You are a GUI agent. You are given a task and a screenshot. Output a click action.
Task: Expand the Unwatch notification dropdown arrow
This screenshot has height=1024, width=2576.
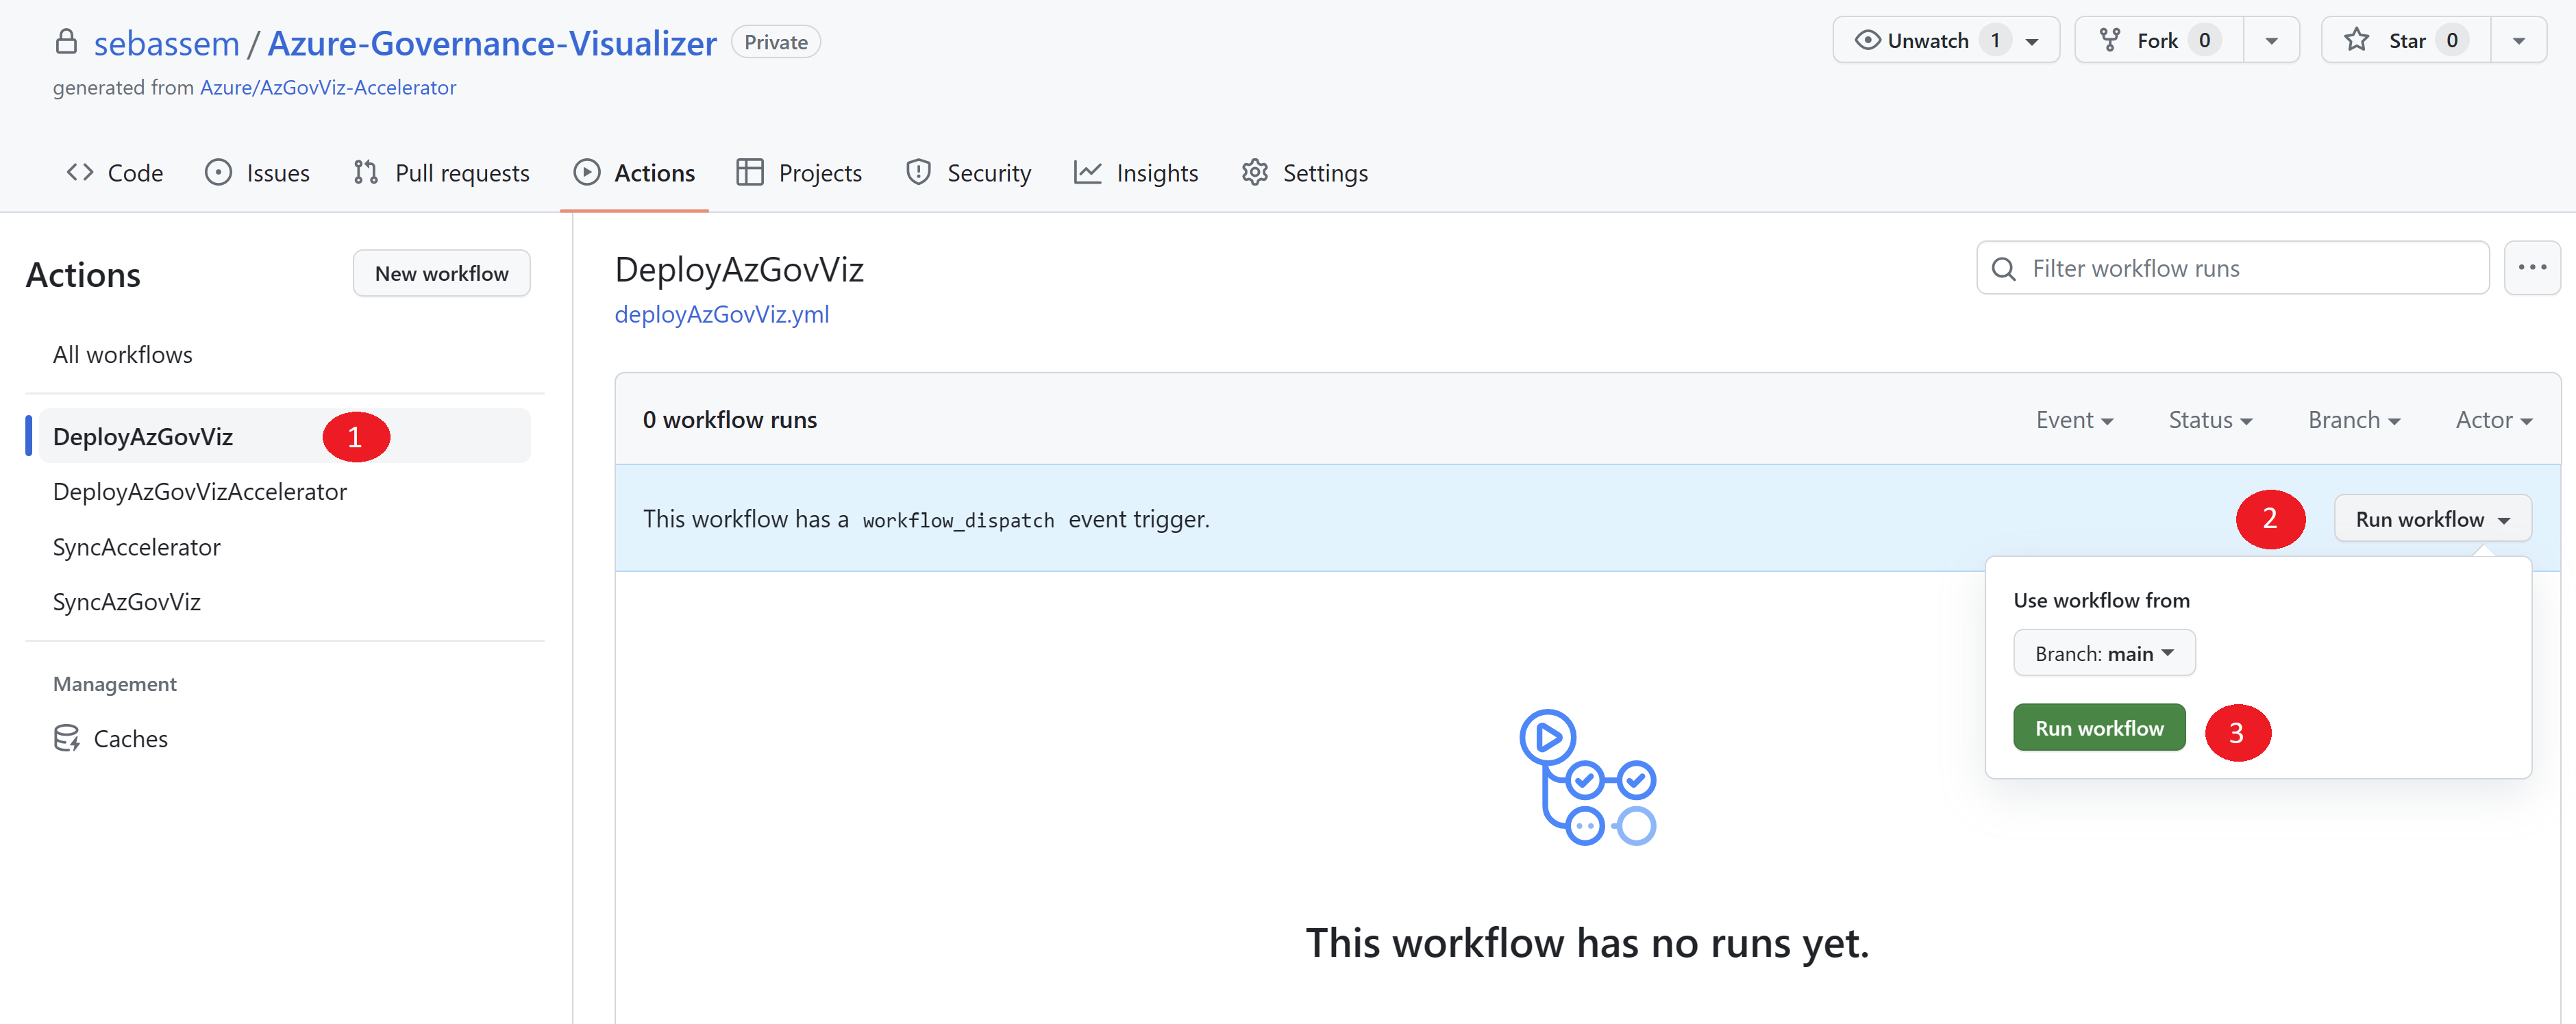coord(2032,42)
